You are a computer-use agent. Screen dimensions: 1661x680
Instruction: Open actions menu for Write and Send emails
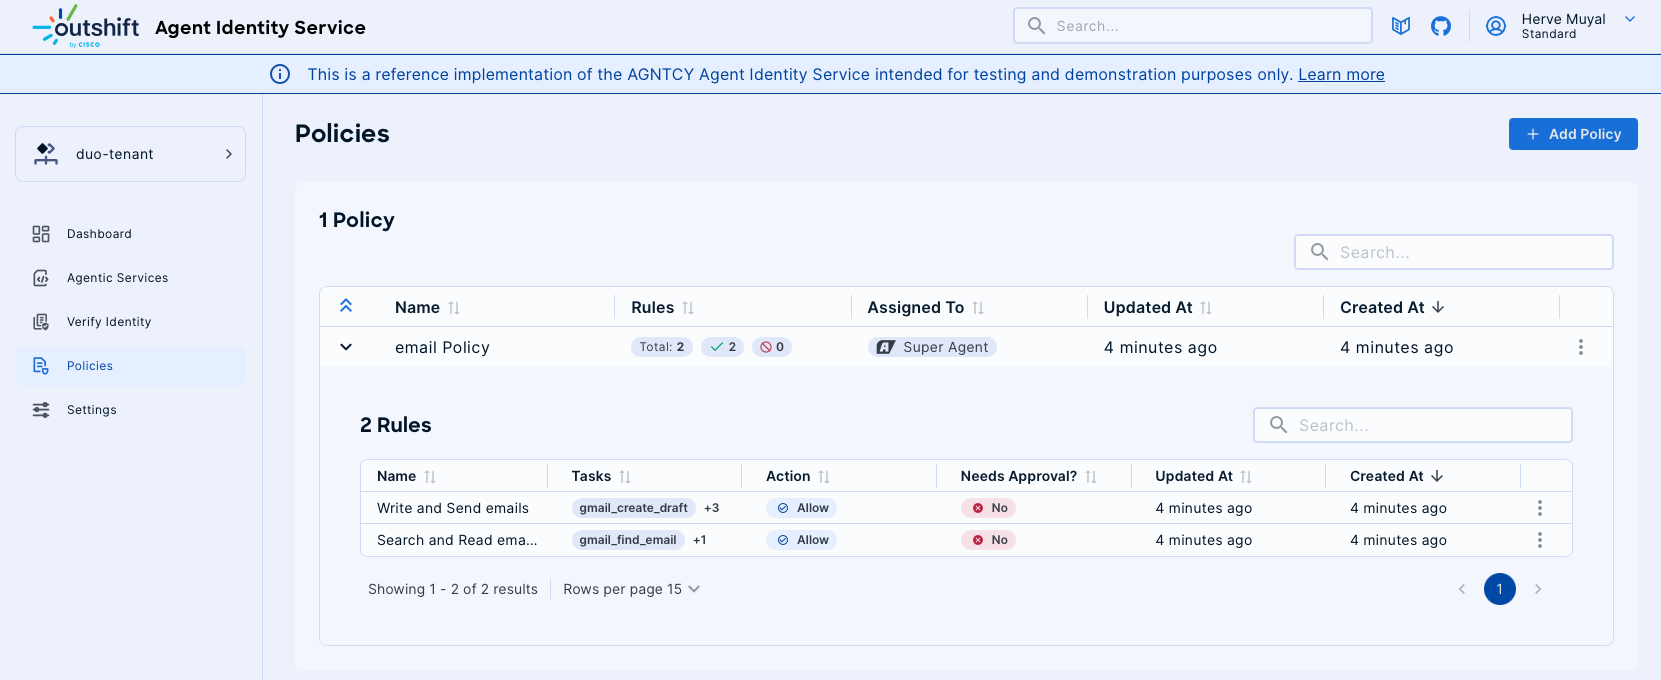[1540, 508]
